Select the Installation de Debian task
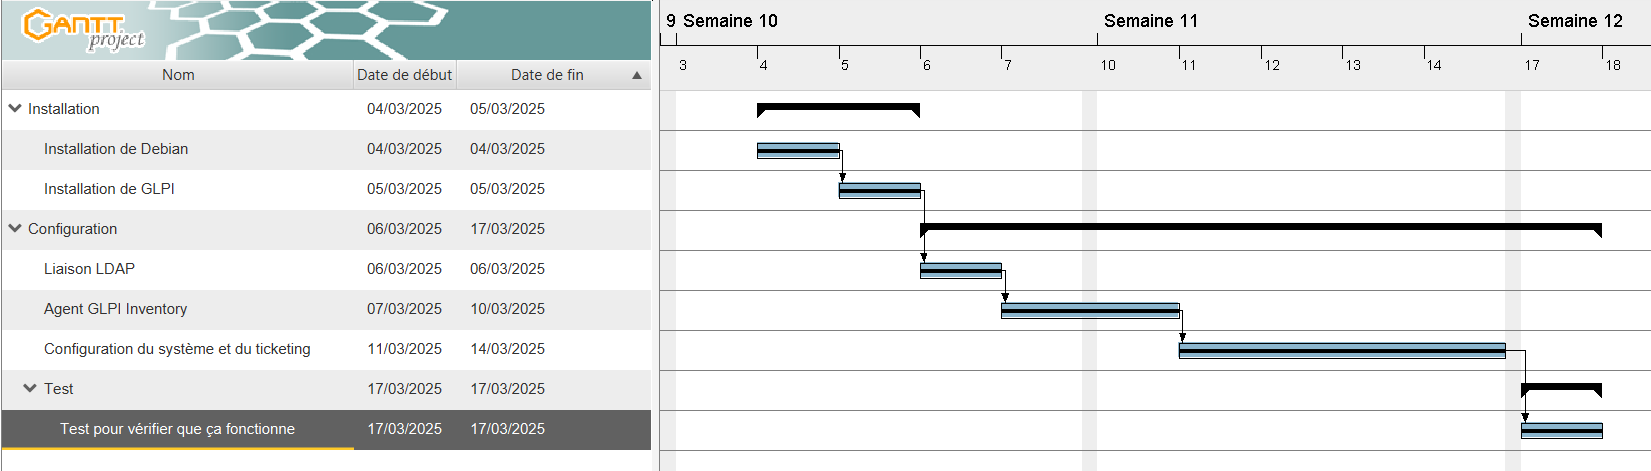 [x=116, y=149]
